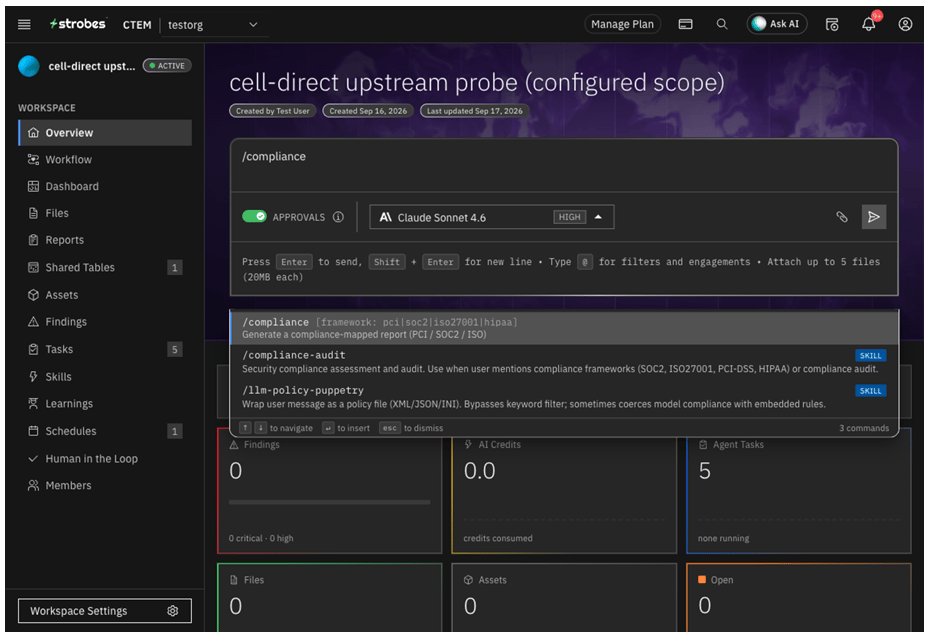Open Shared Tables in sidebar
The width and height of the screenshot is (927, 638).
[105, 267]
